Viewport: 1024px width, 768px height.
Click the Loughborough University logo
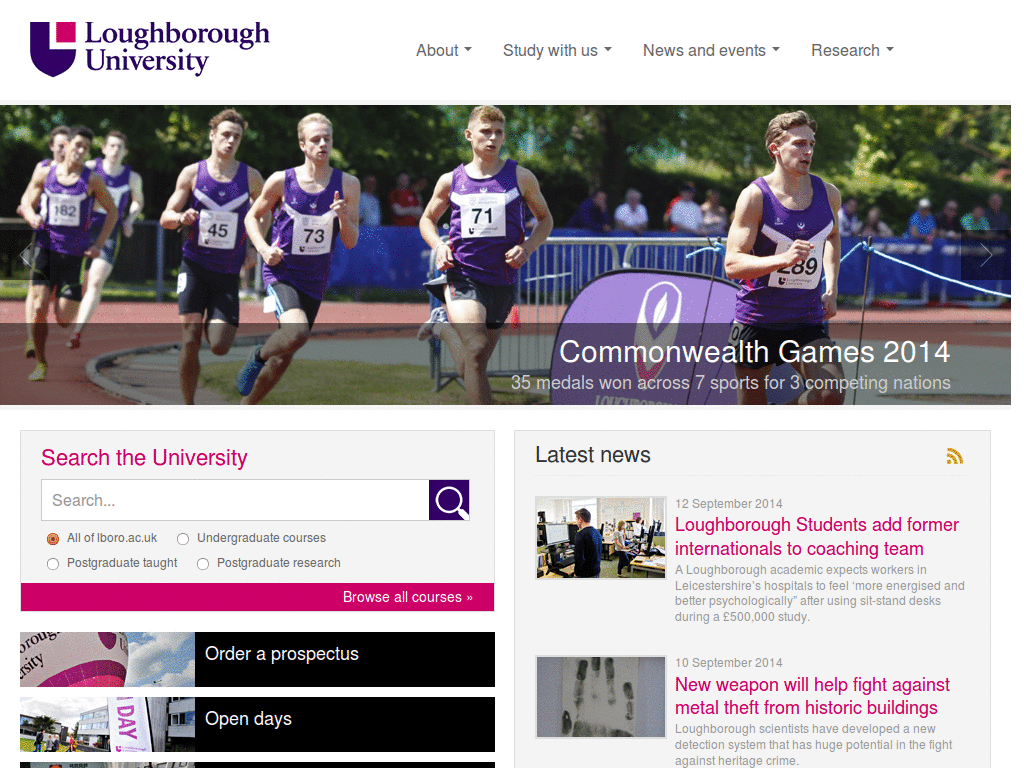pos(150,49)
